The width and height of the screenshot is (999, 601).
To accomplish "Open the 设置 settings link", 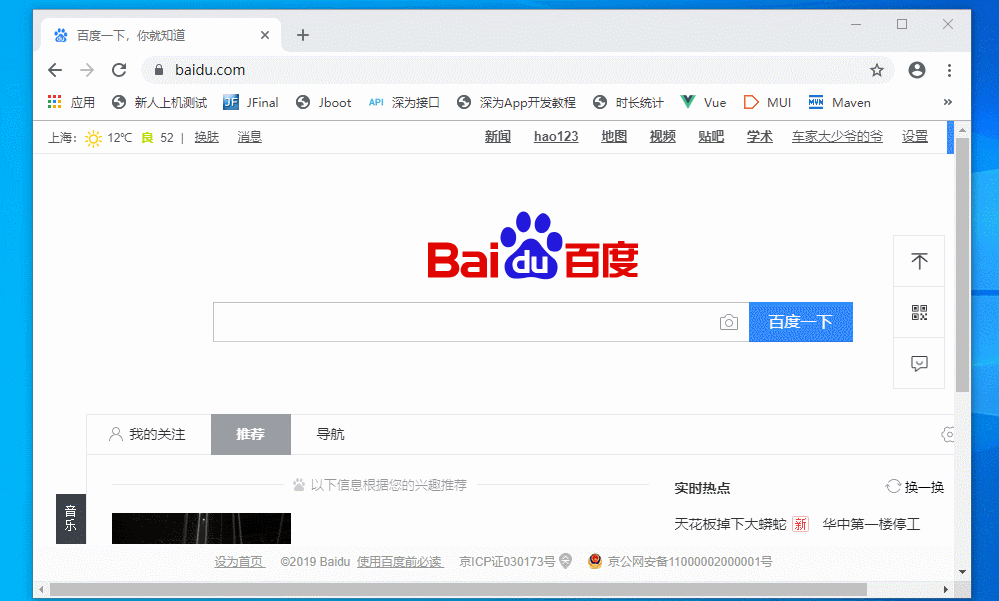I will coord(915,136).
